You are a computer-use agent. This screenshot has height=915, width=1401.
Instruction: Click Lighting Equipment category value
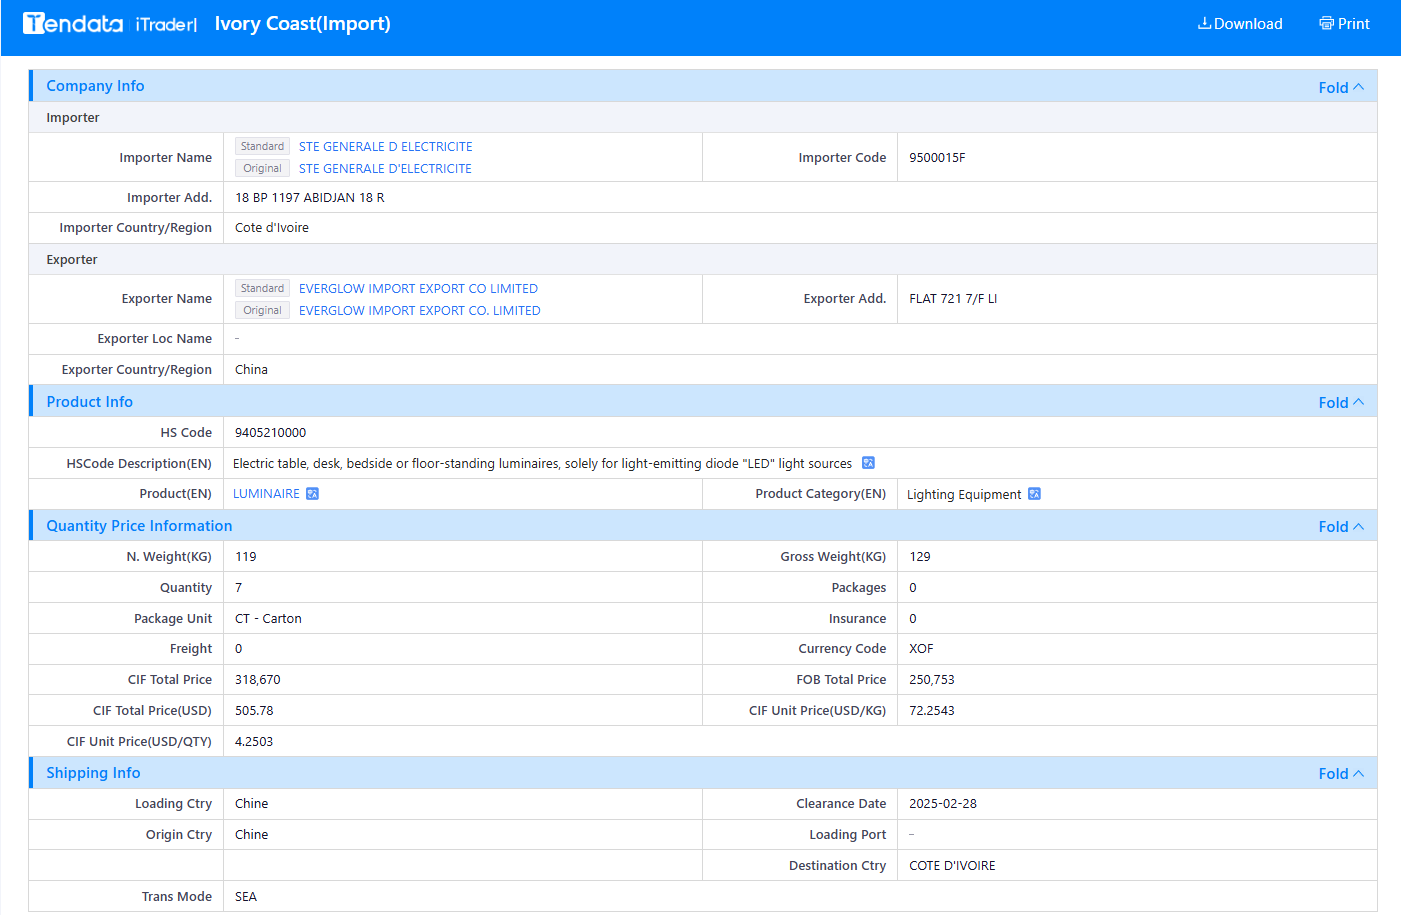pos(964,494)
